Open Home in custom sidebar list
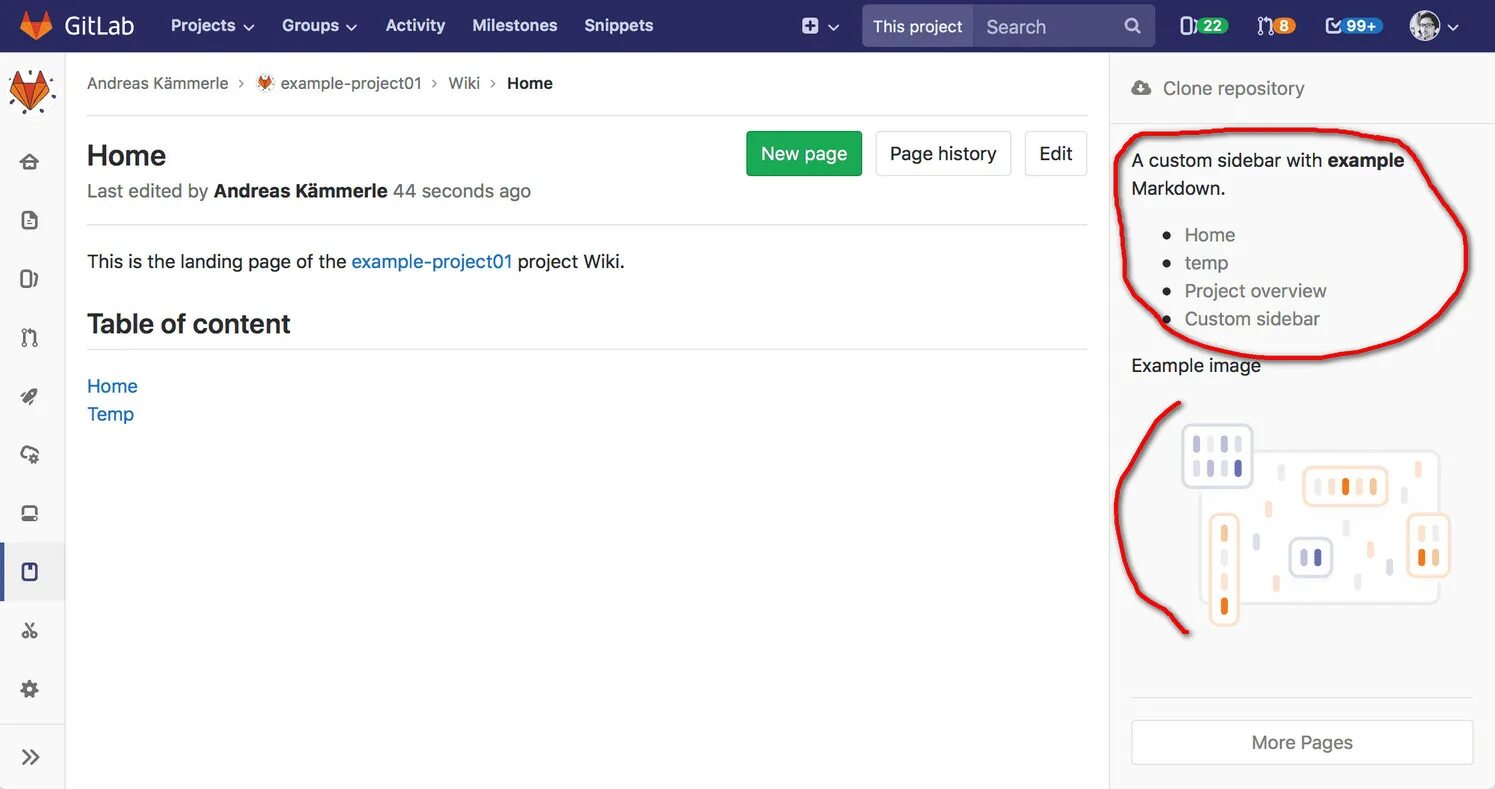Screen dimensions: 1495x789 tap(1210, 235)
